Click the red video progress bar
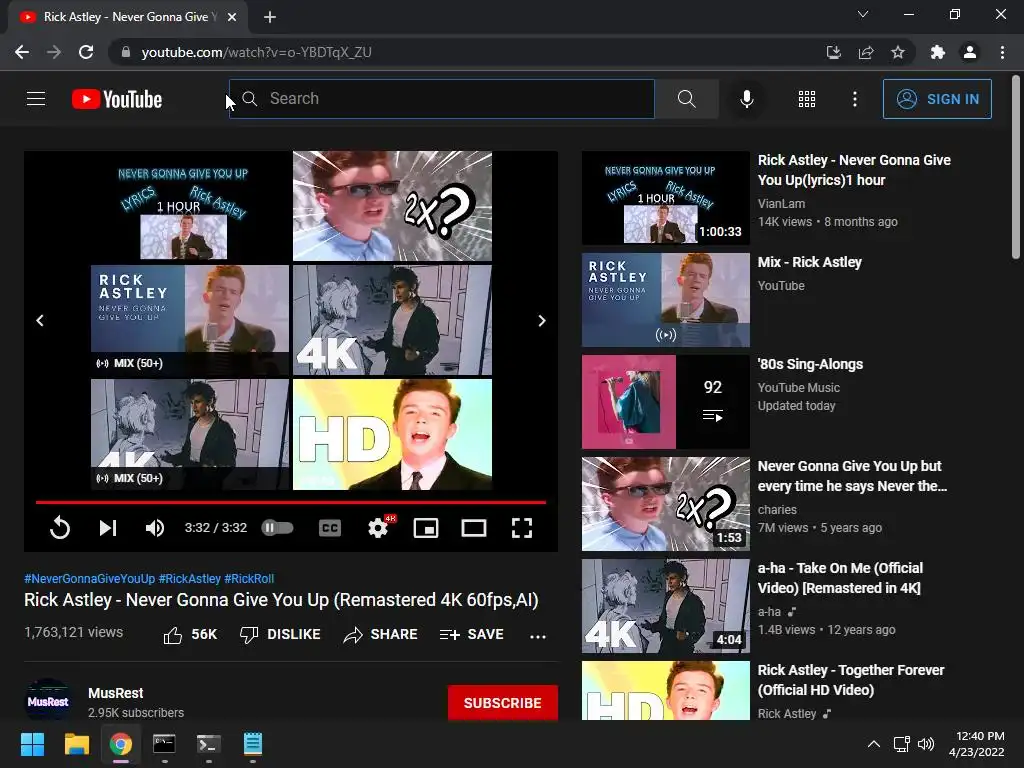 click(291, 502)
